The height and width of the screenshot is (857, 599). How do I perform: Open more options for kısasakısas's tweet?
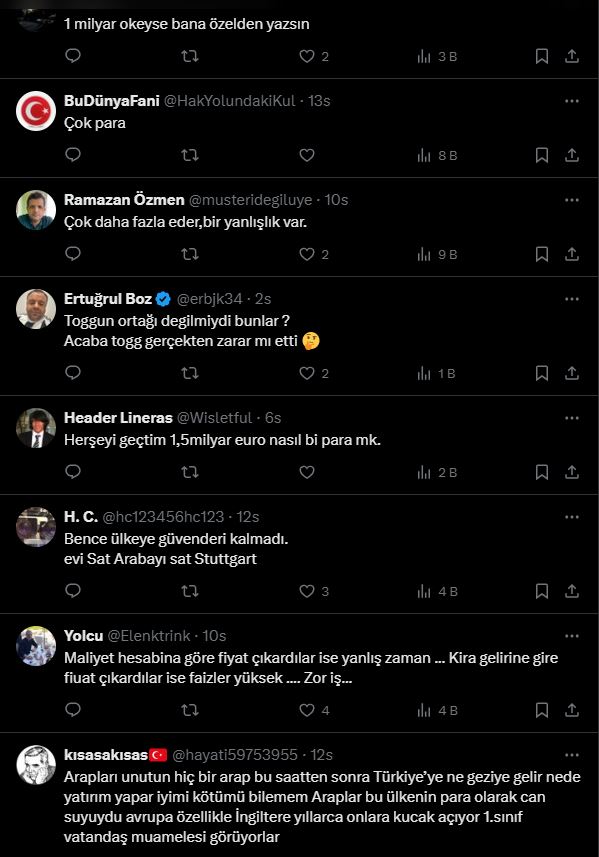tap(572, 755)
